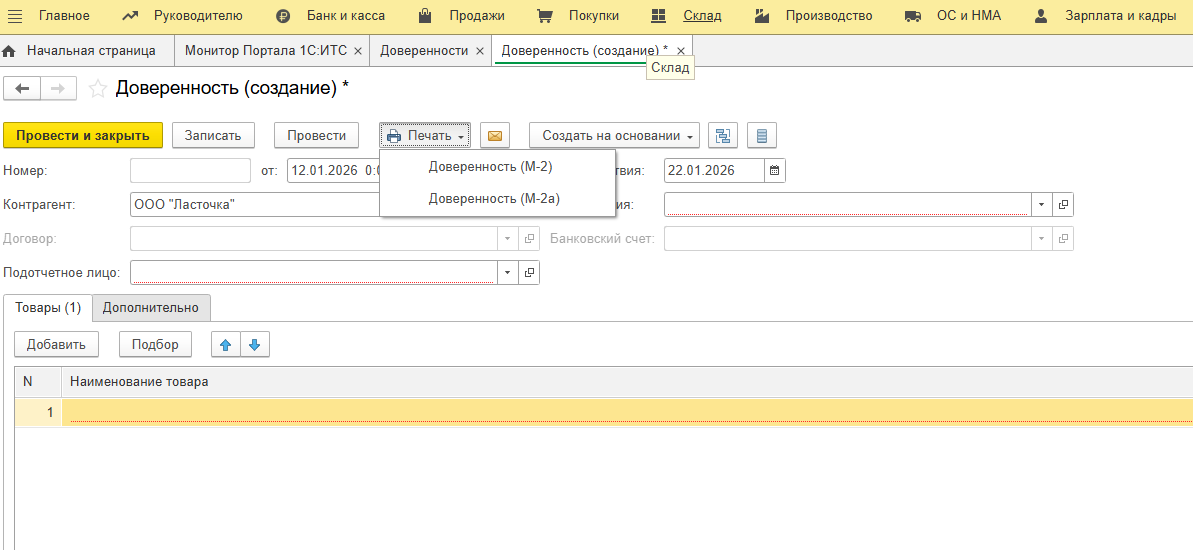
Task: Move row up with blue up arrow
Action: (x=226, y=345)
